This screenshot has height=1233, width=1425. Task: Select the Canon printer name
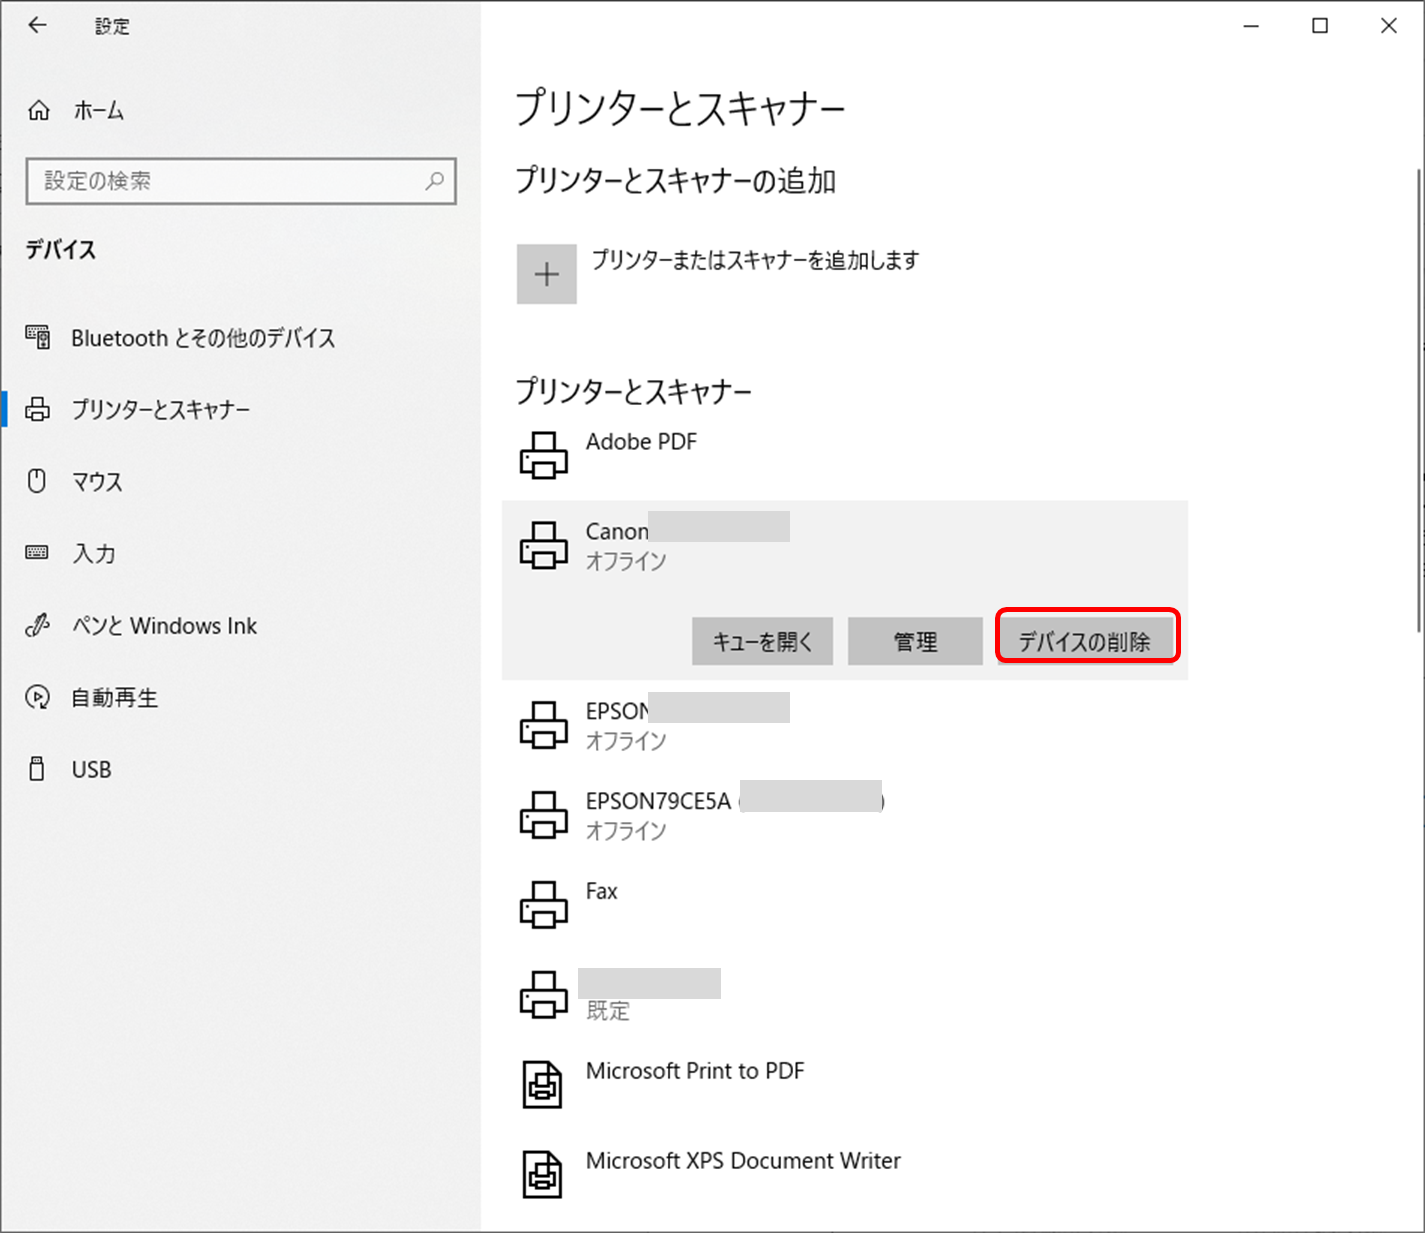(617, 531)
